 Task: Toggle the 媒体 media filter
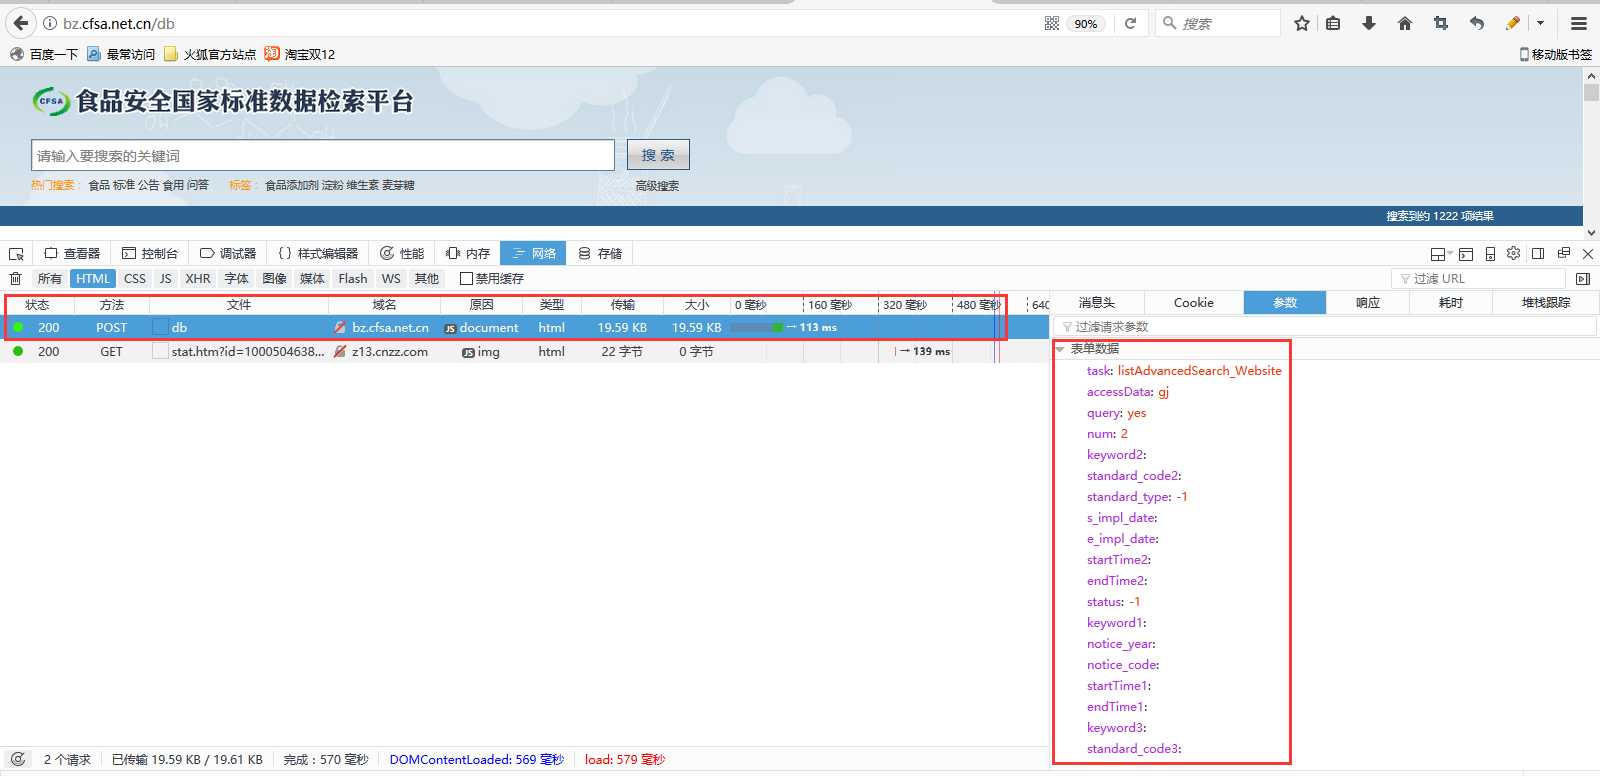(312, 279)
